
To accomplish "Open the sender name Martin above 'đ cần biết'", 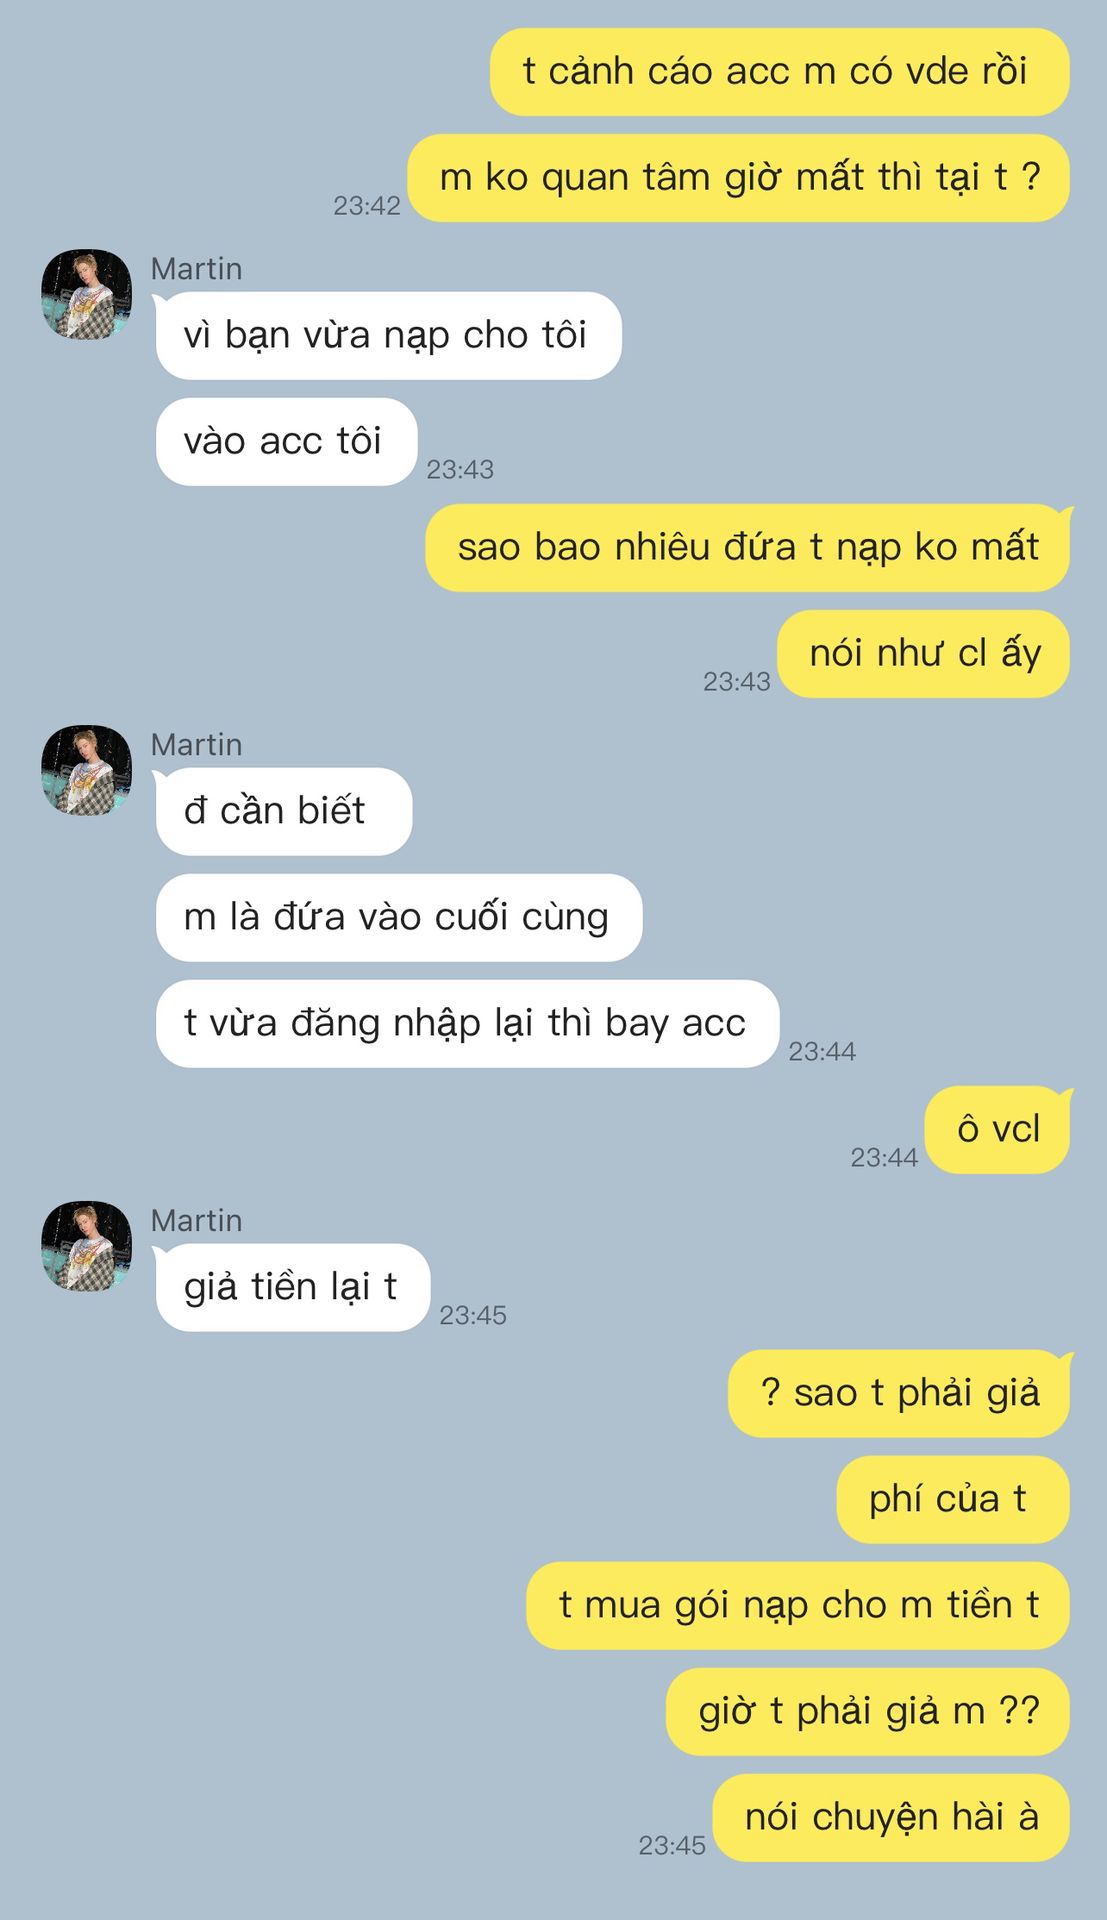I will [x=196, y=745].
